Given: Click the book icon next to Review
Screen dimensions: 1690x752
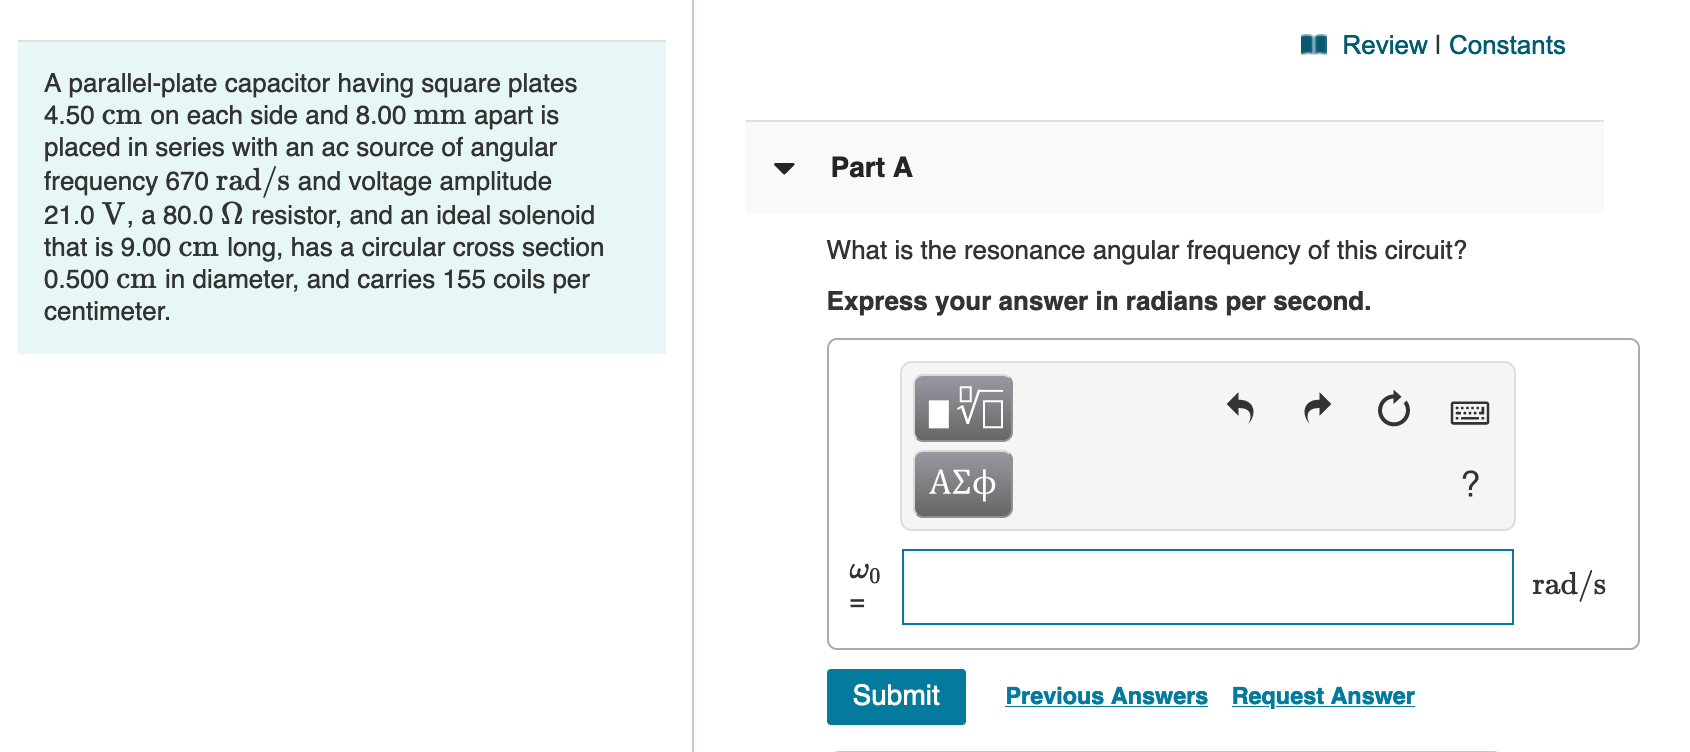Looking at the screenshot, I should click(1313, 44).
